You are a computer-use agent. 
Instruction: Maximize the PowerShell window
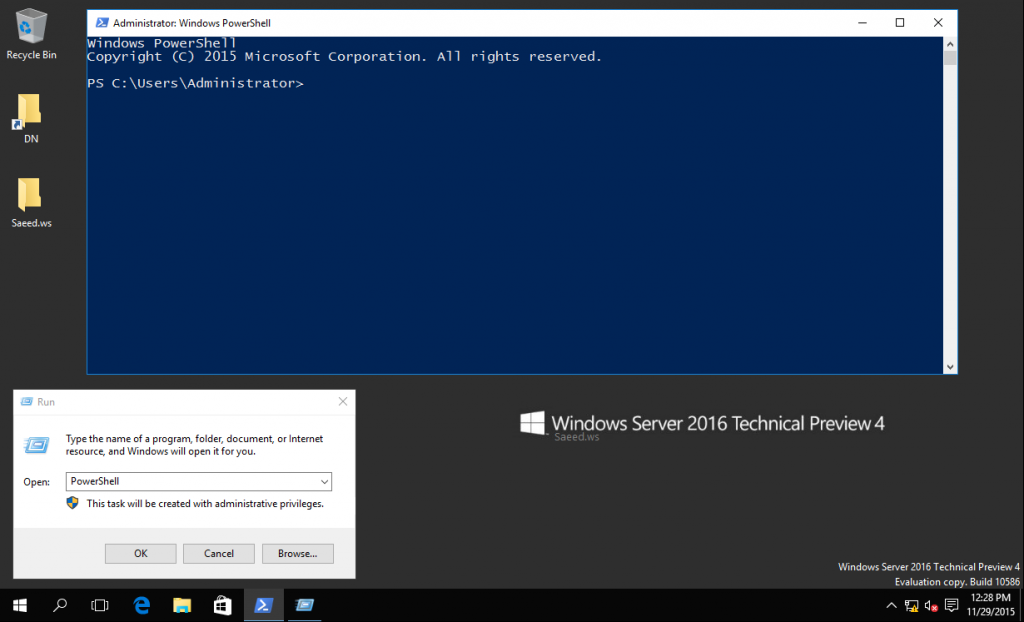pyautogui.click(x=900, y=23)
